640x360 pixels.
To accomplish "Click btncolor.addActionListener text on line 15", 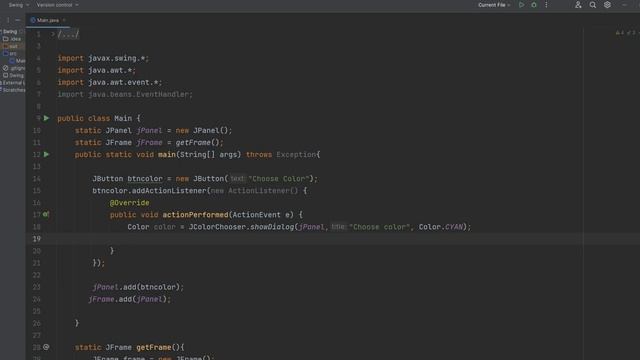I will pos(149,191).
